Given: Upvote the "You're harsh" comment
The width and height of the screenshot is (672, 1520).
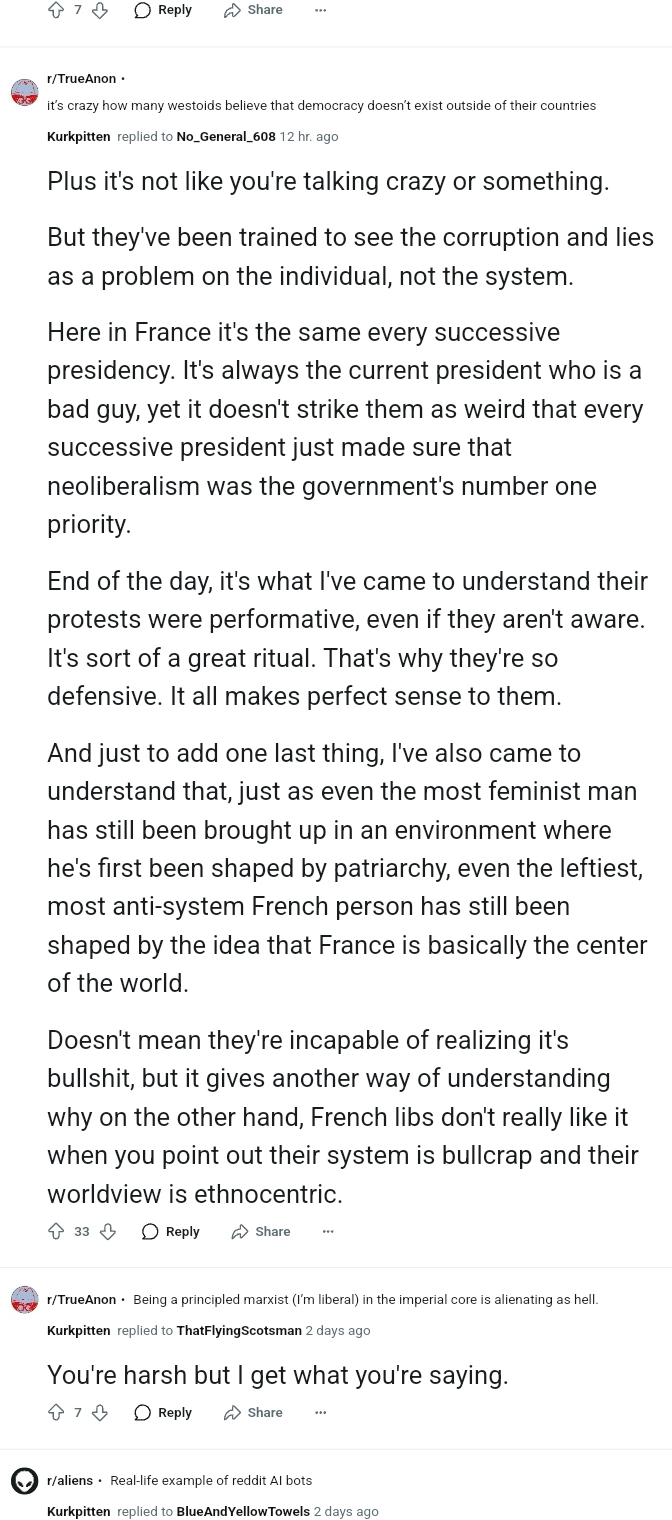Looking at the screenshot, I should click(x=56, y=1412).
